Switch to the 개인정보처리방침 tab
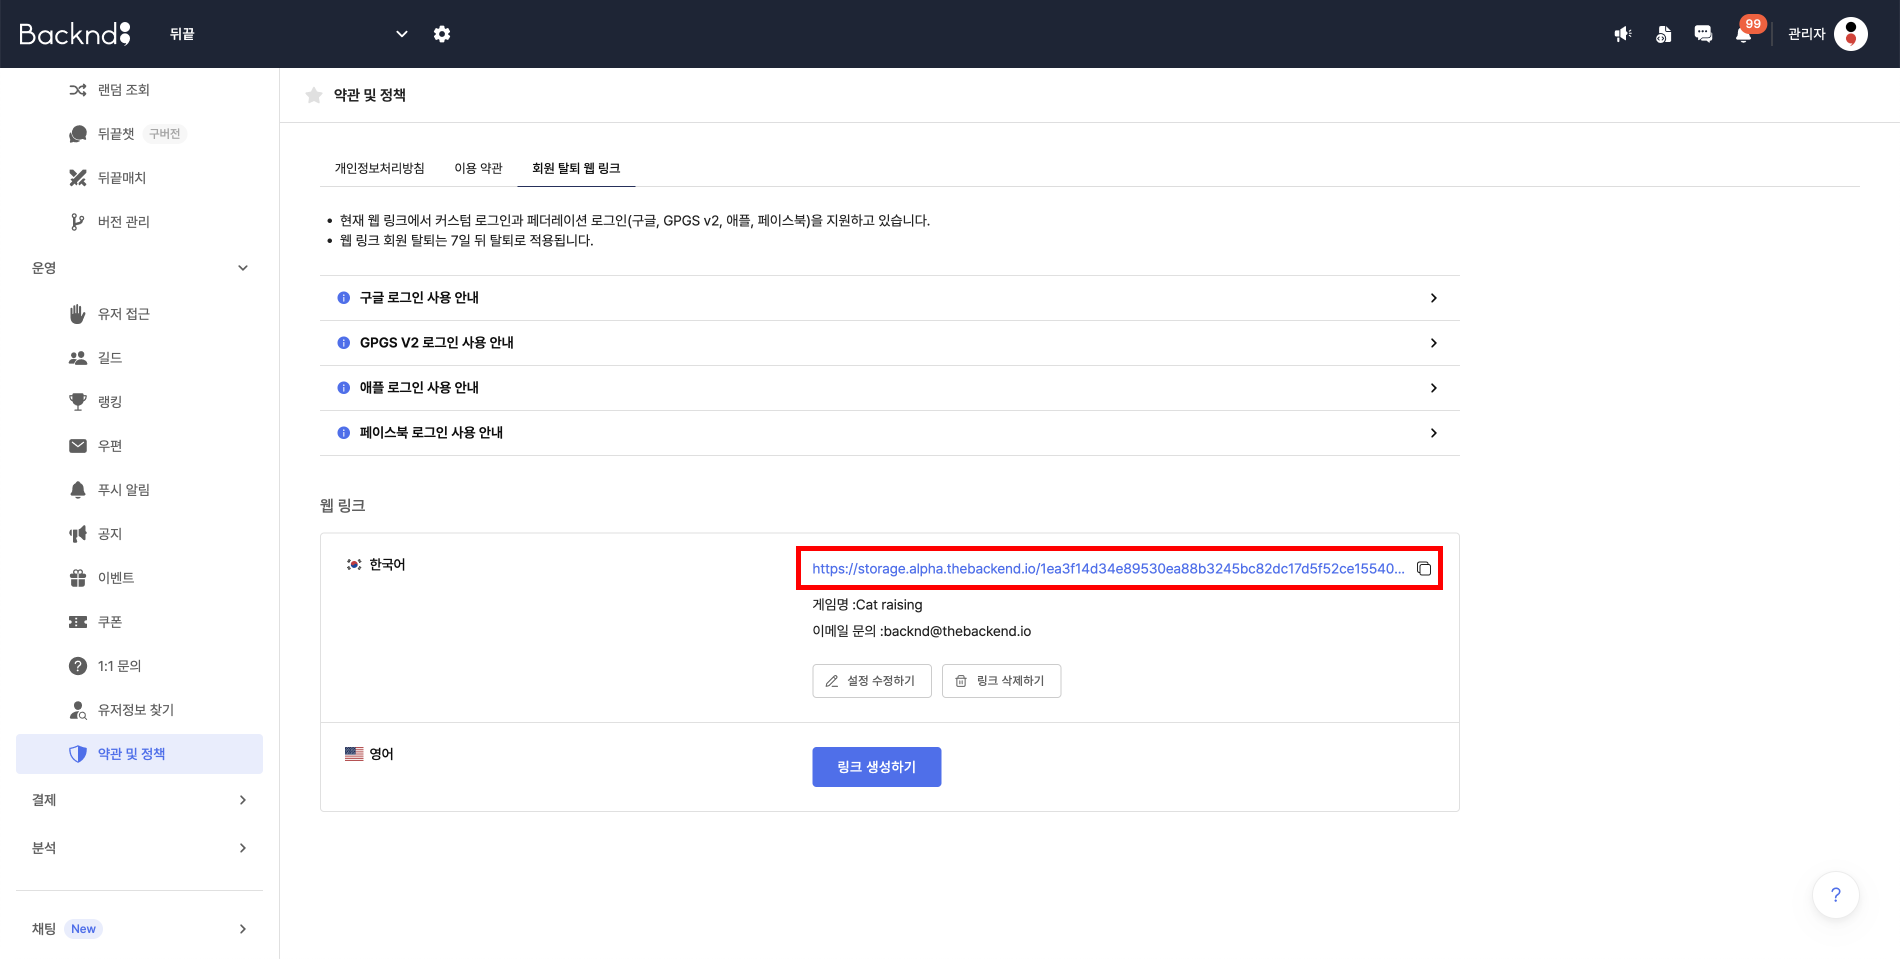 379,168
